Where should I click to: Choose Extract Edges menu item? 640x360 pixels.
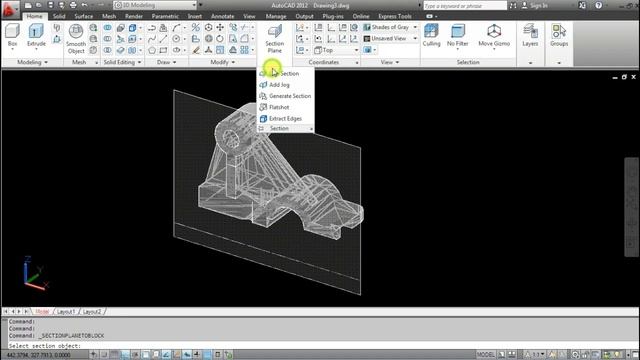click(x=285, y=118)
